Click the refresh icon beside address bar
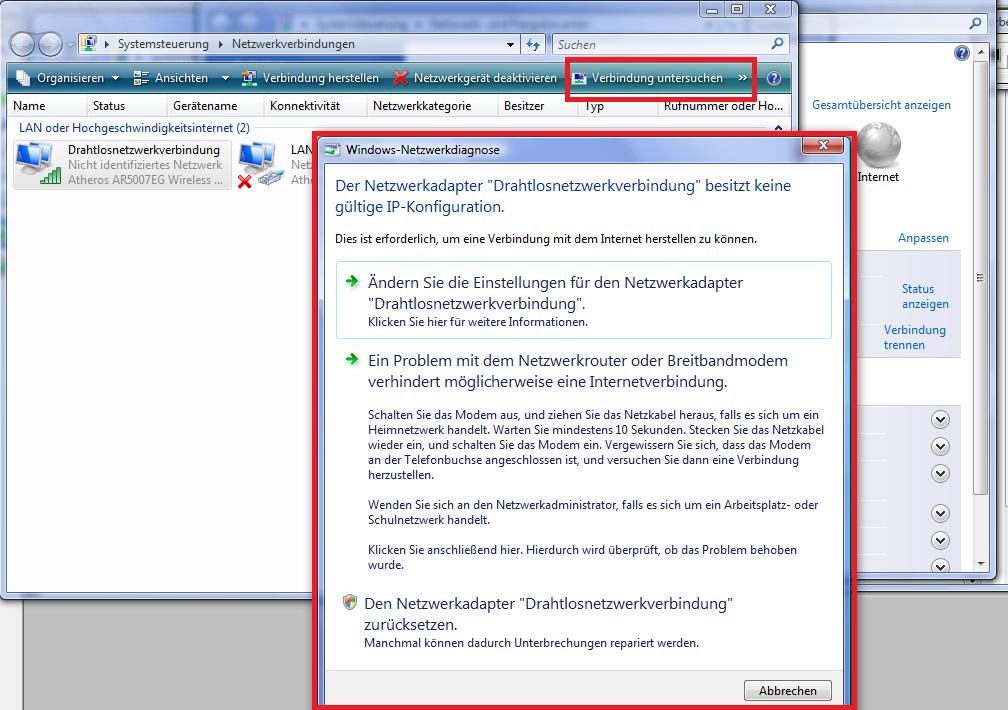The width and height of the screenshot is (1008, 710). (533, 44)
